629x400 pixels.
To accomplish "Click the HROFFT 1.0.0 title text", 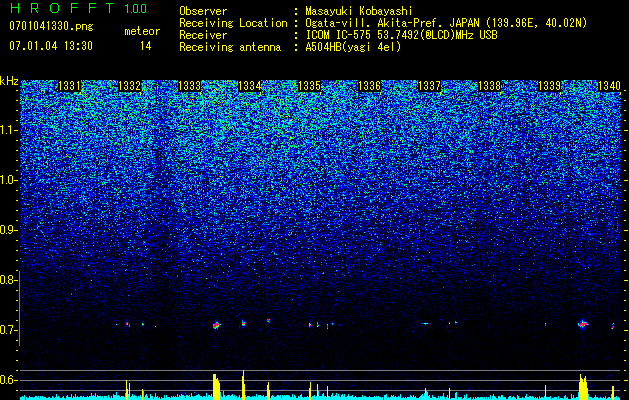I will pyautogui.click(x=79, y=8).
